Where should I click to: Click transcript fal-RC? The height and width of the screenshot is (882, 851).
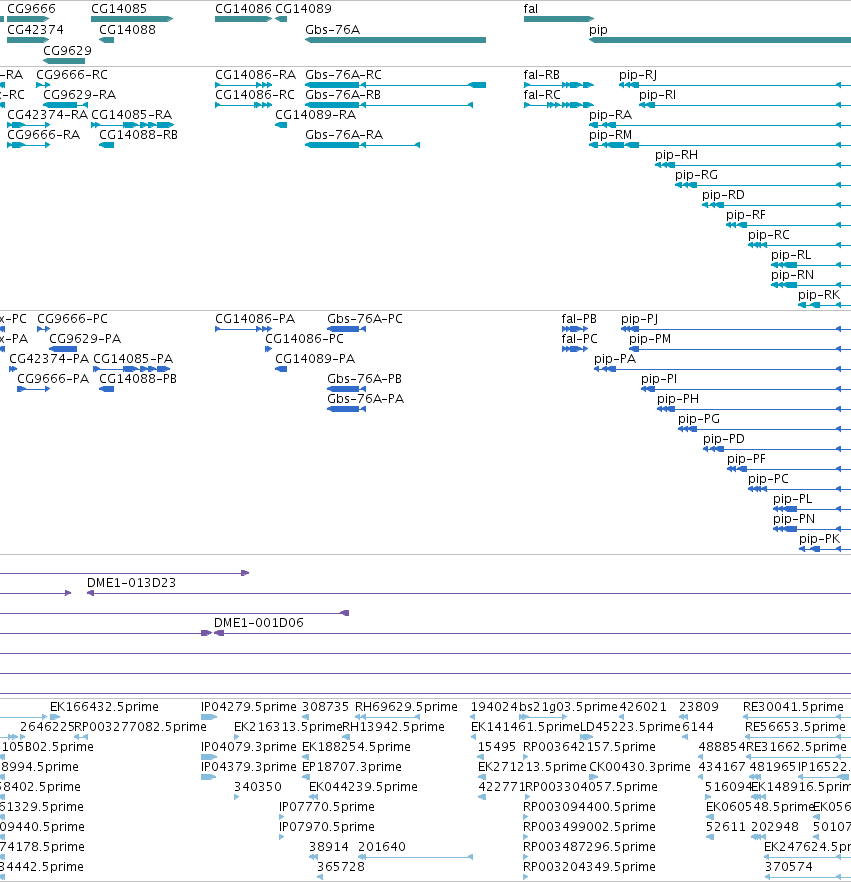pyautogui.click(x=542, y=94)
